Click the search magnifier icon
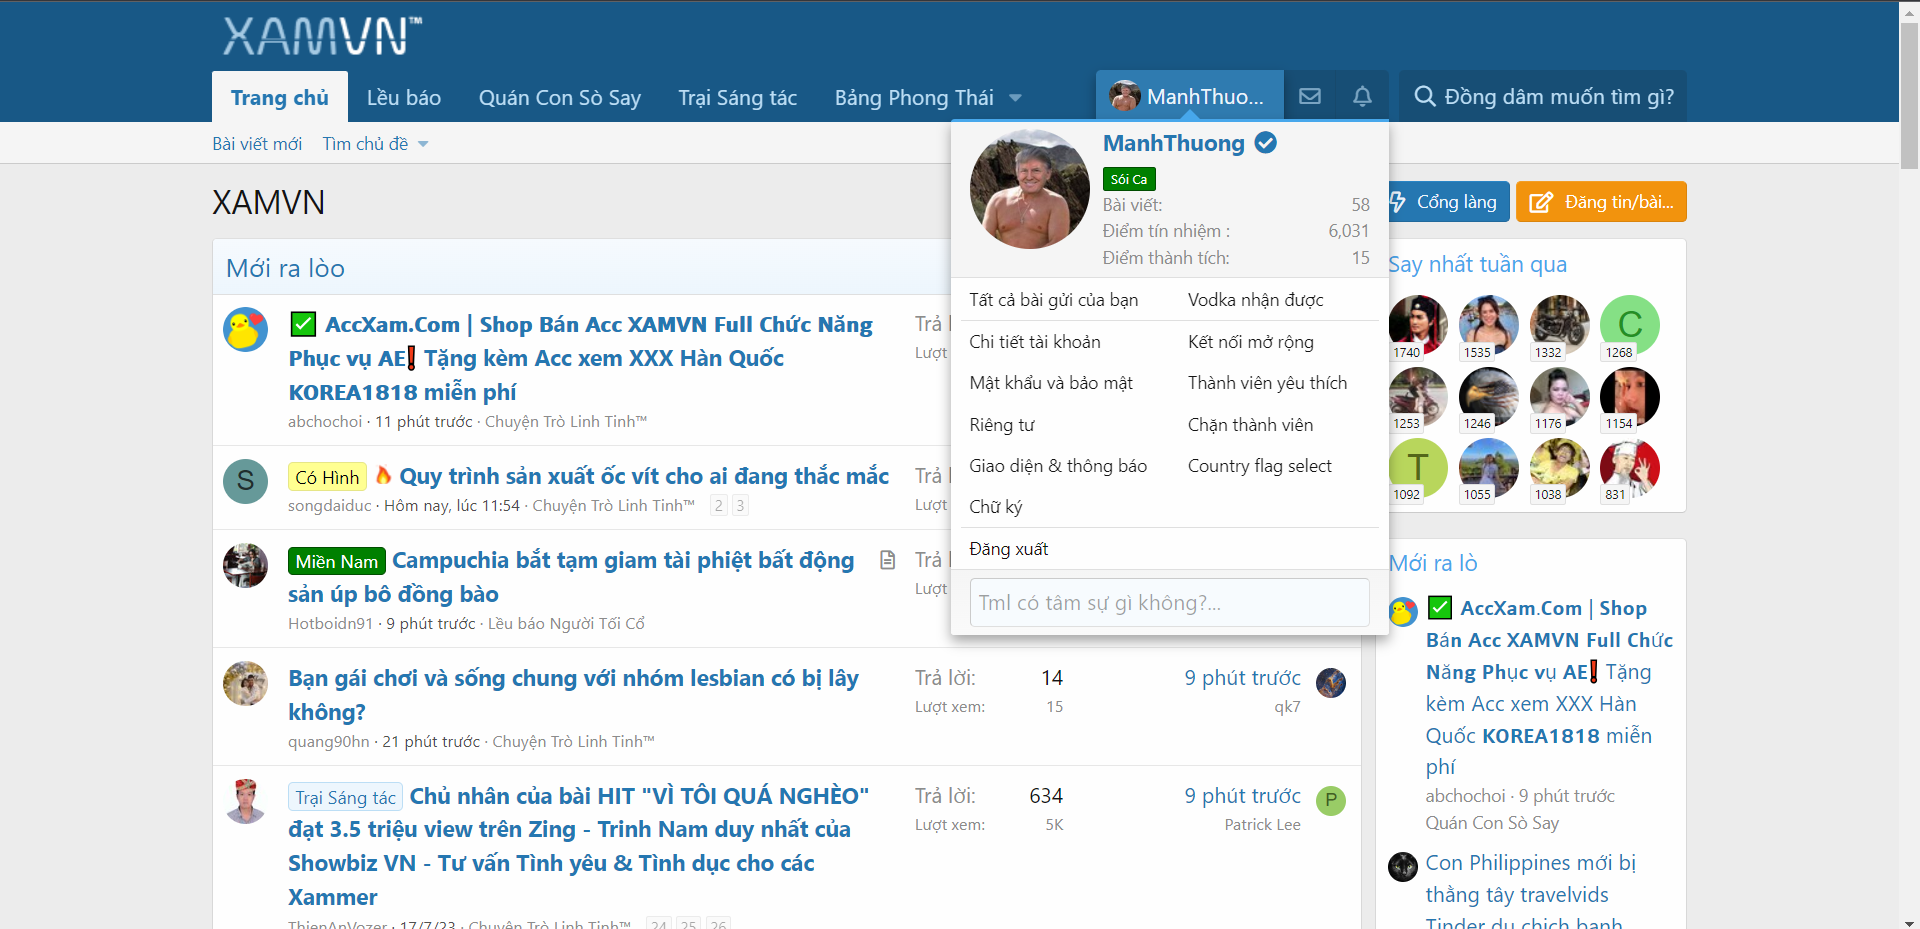 [x=1424, y=96]
